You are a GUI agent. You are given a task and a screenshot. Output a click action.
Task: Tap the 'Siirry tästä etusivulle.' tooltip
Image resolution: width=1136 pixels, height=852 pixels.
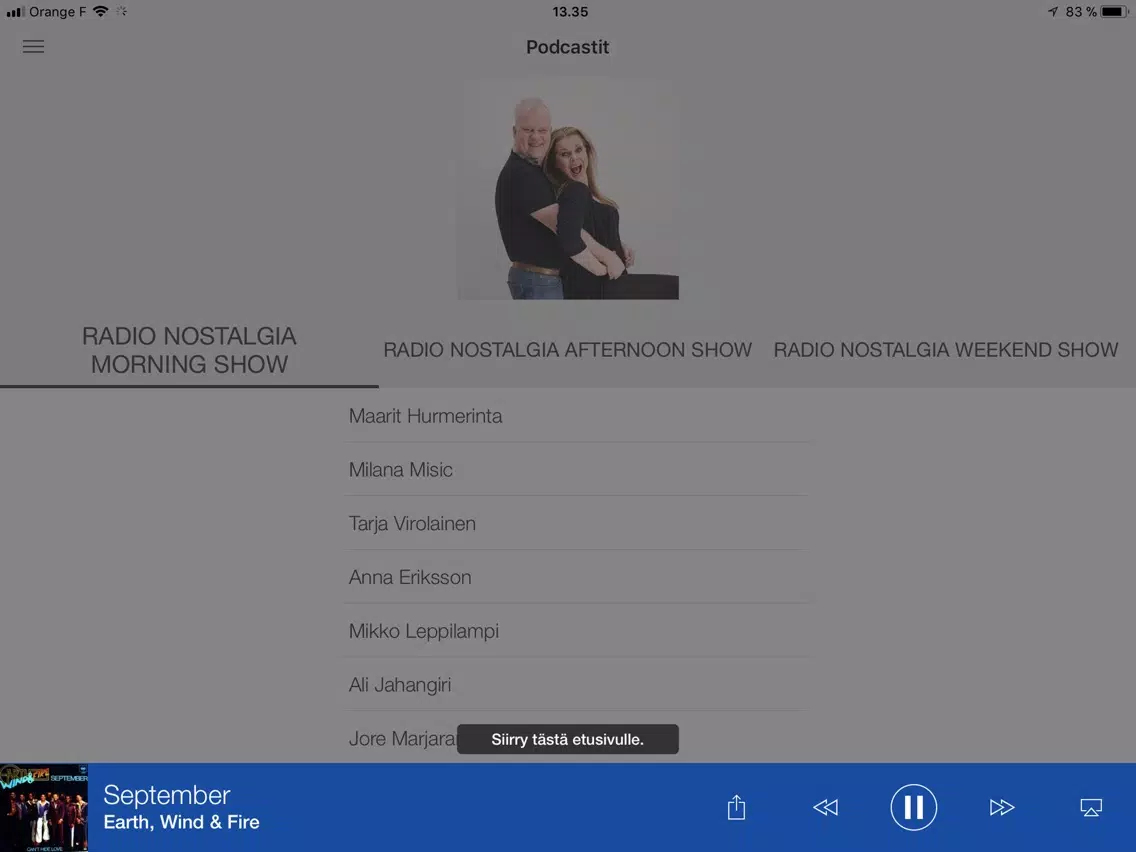pyautogui.click(x=567, y=739)
